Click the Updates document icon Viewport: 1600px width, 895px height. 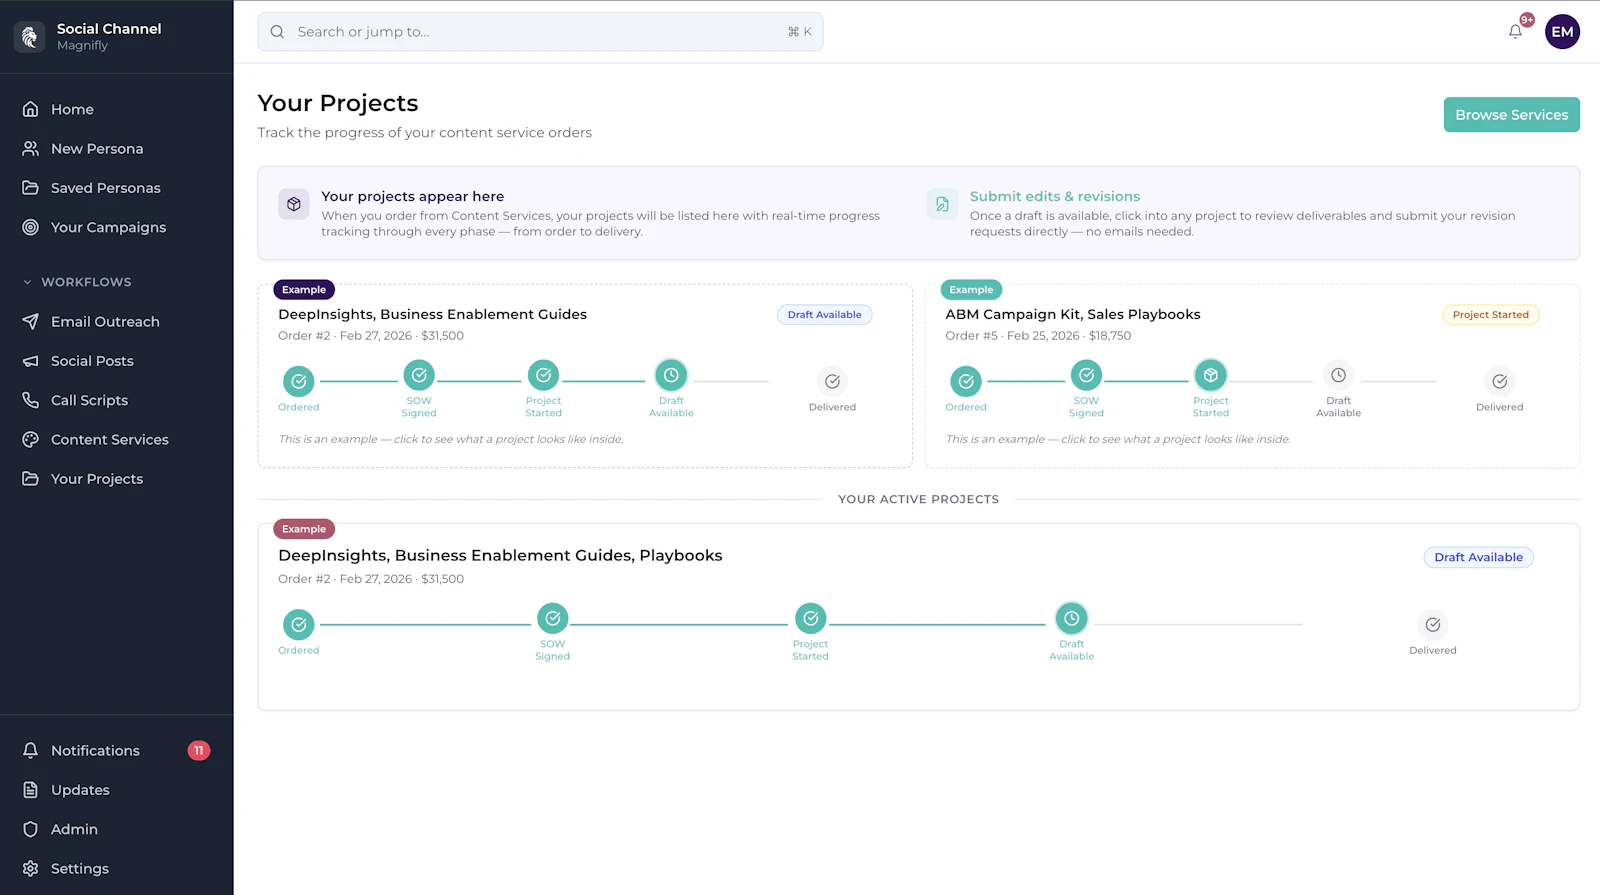pyautogui.click(x=31, y=790)
